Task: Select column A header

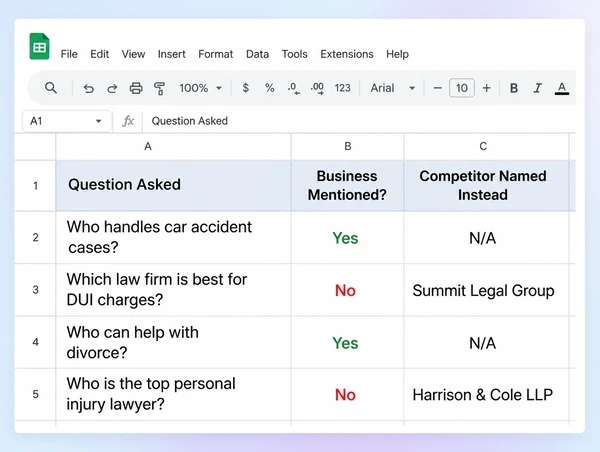Action: [x=173, y=146]
